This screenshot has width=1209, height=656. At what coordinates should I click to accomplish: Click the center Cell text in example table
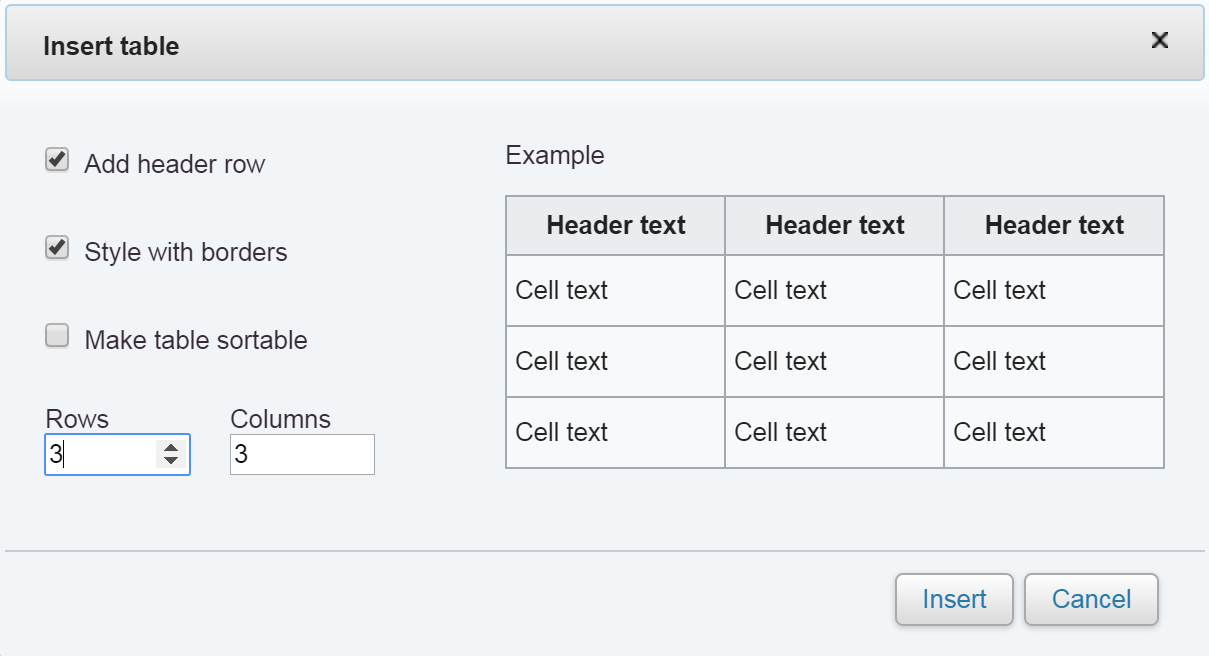coord(781,361)
